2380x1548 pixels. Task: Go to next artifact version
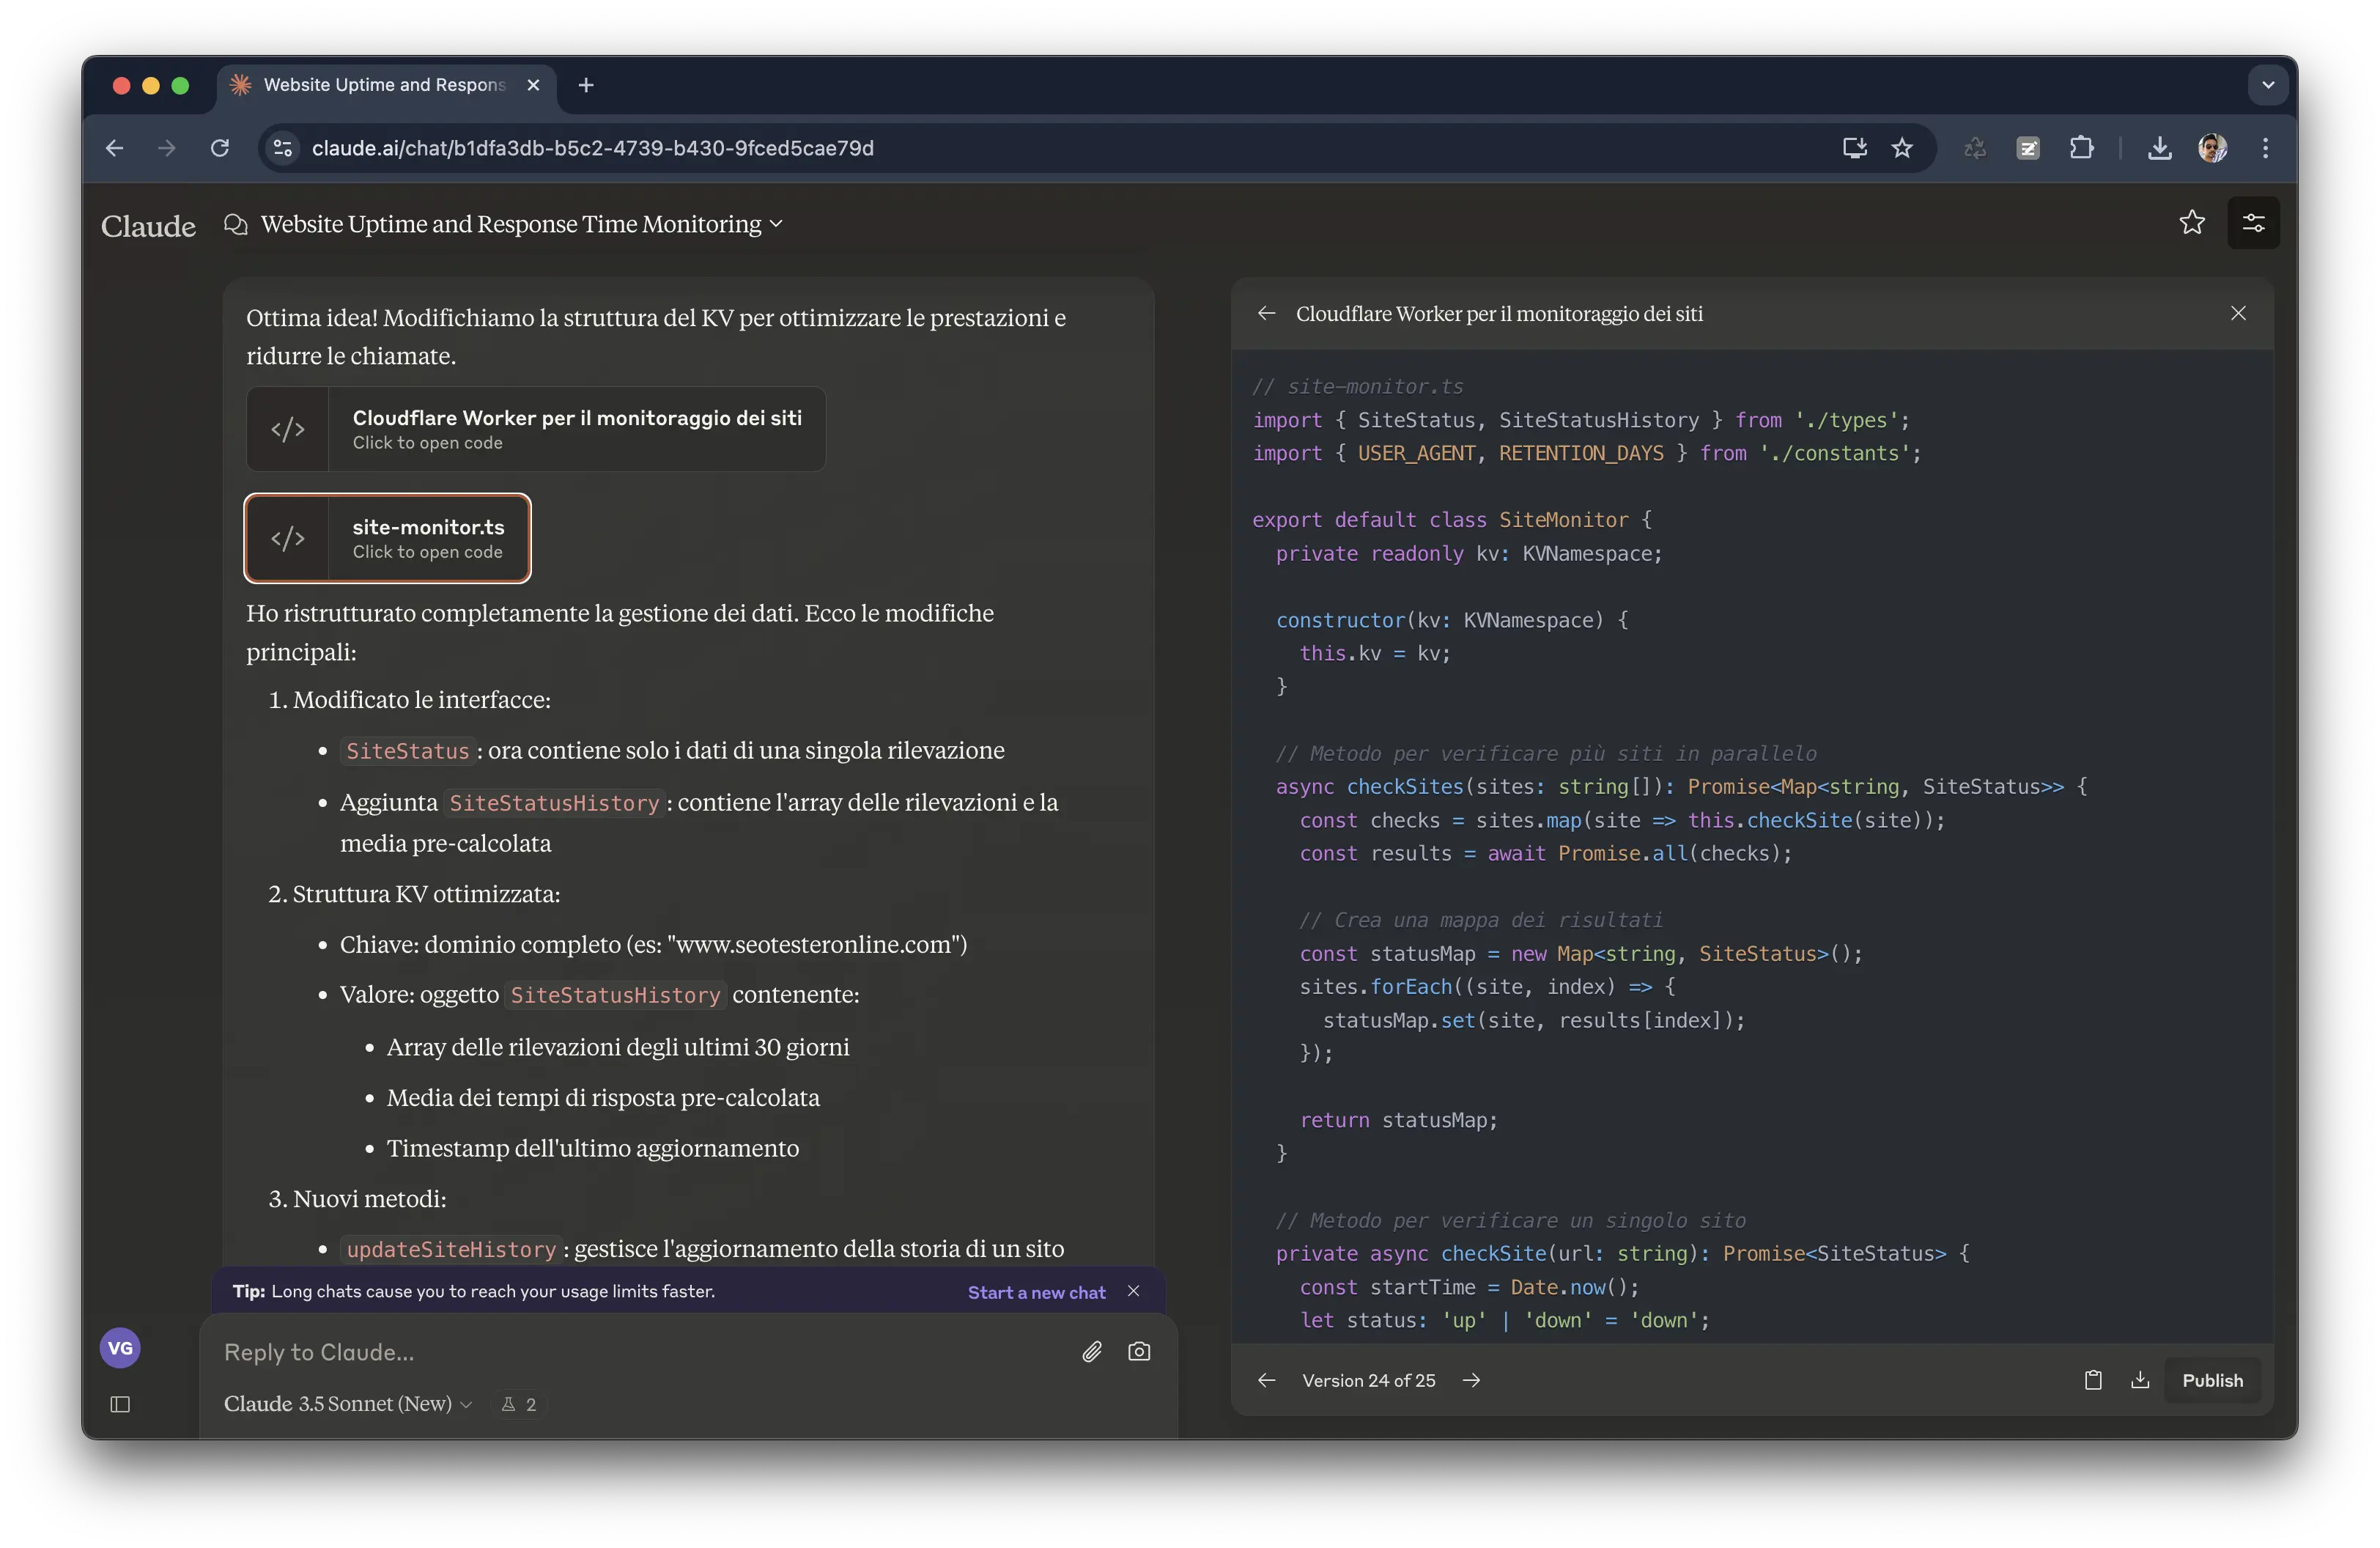[x=1471, y=1380]
